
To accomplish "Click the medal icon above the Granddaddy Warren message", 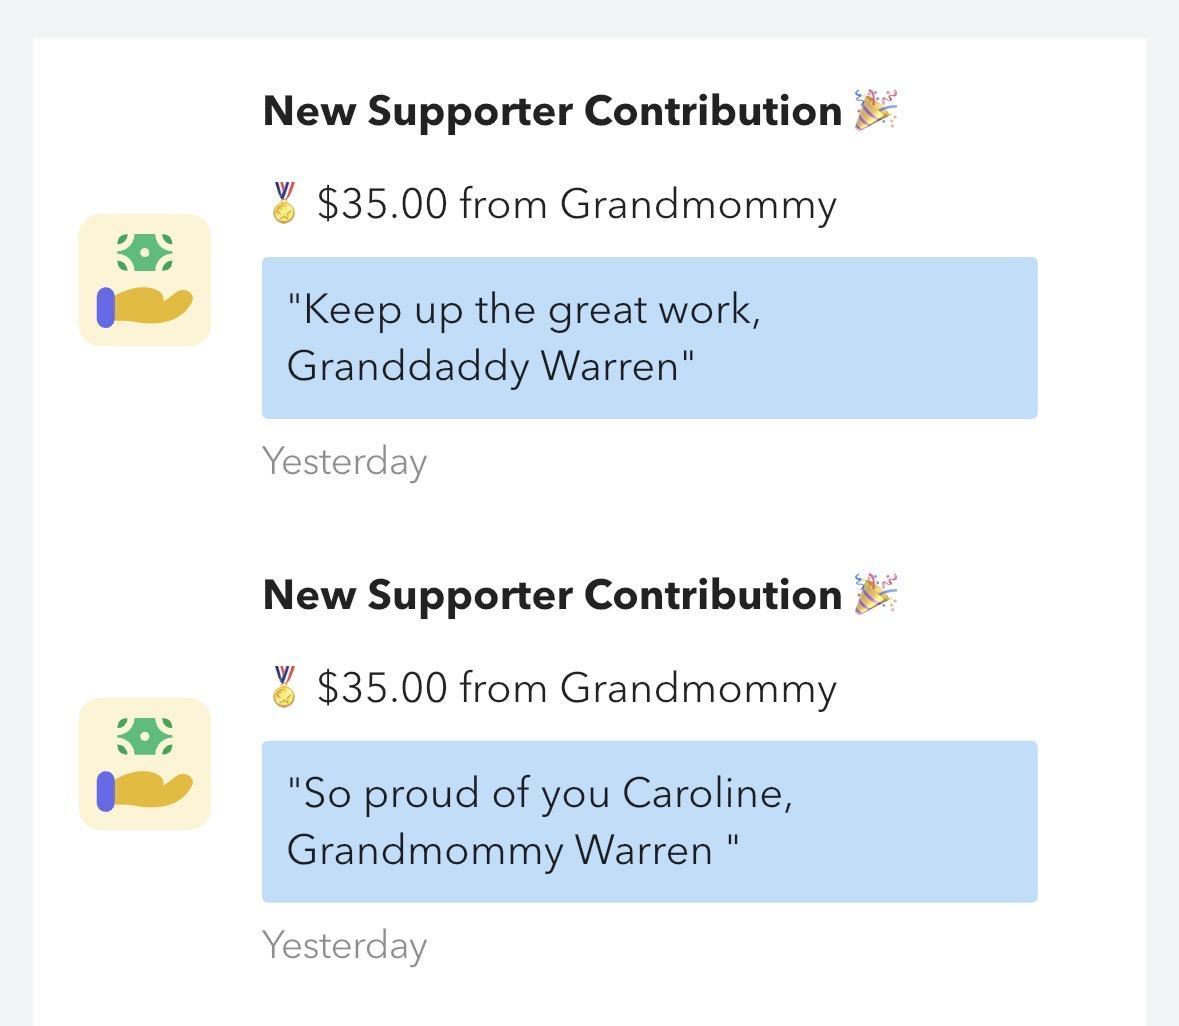I will click(284, 203).
